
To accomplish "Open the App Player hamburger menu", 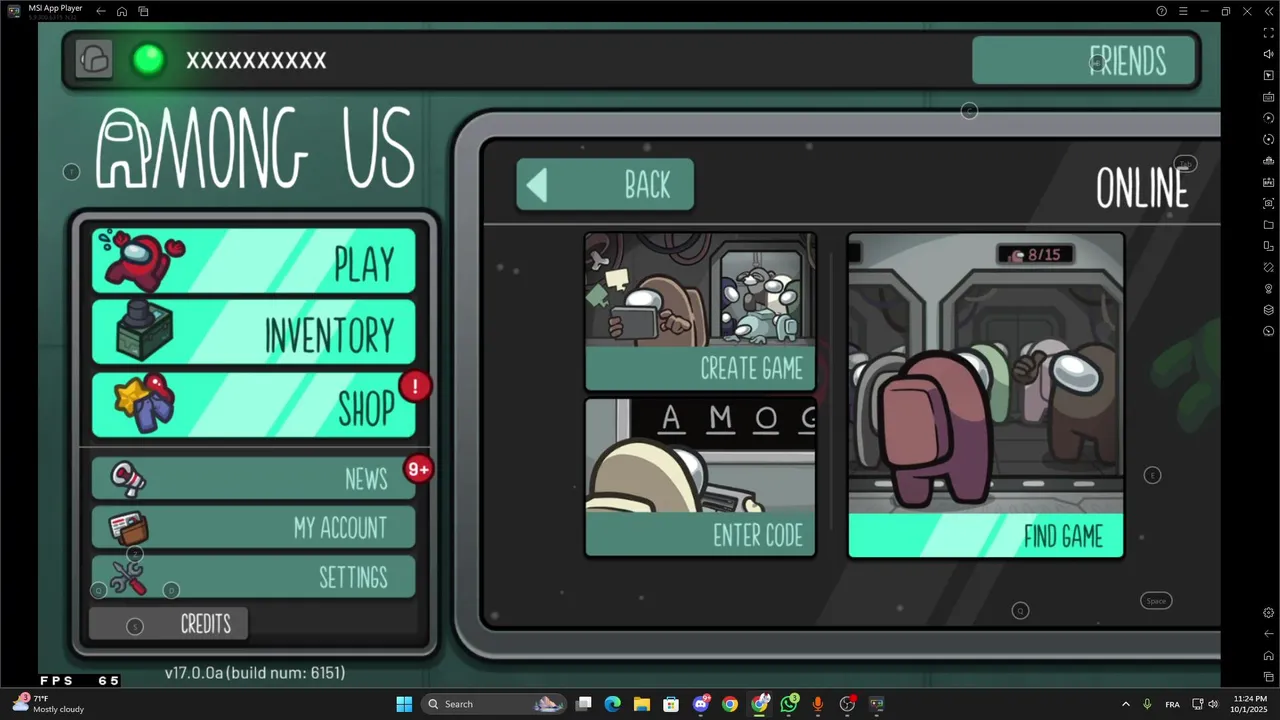I will tap(1183, 11).
